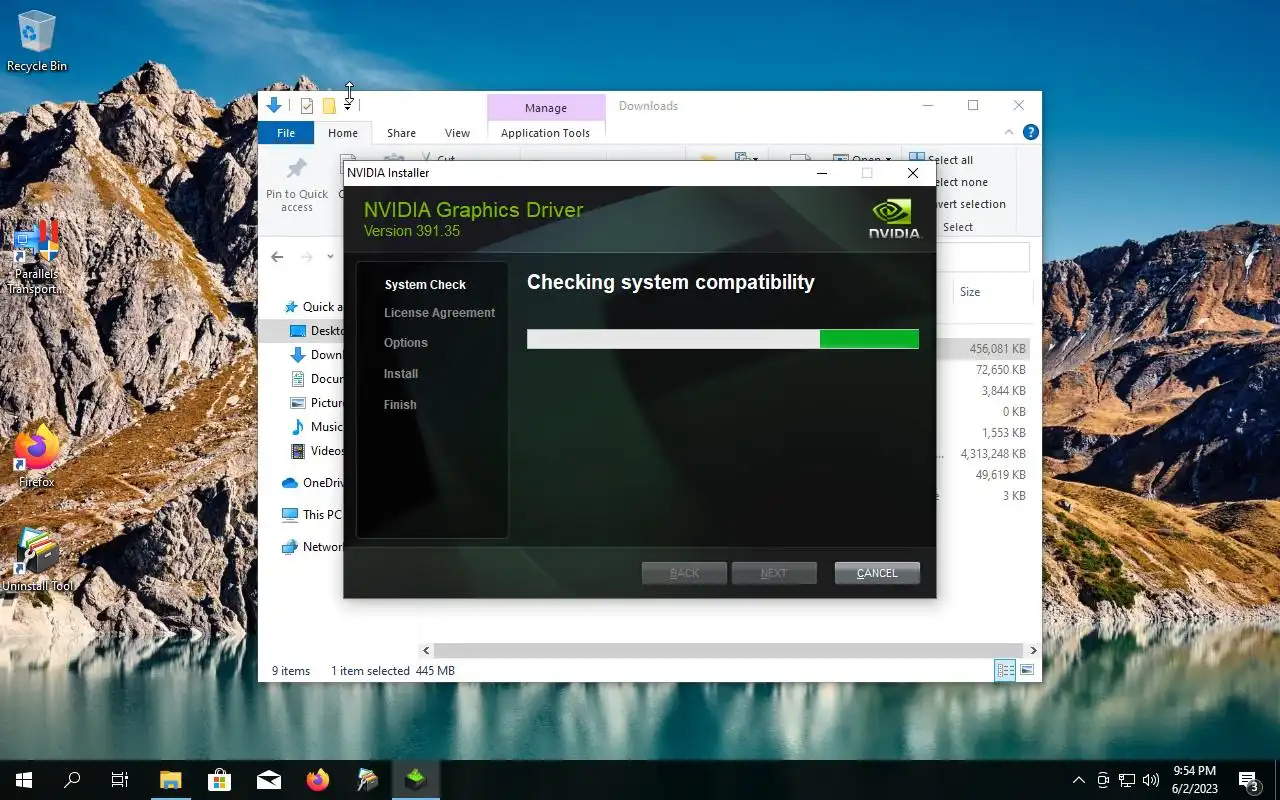
Task: Select Network in Explorer navigation pane
Action: click(x=311, y=547)
